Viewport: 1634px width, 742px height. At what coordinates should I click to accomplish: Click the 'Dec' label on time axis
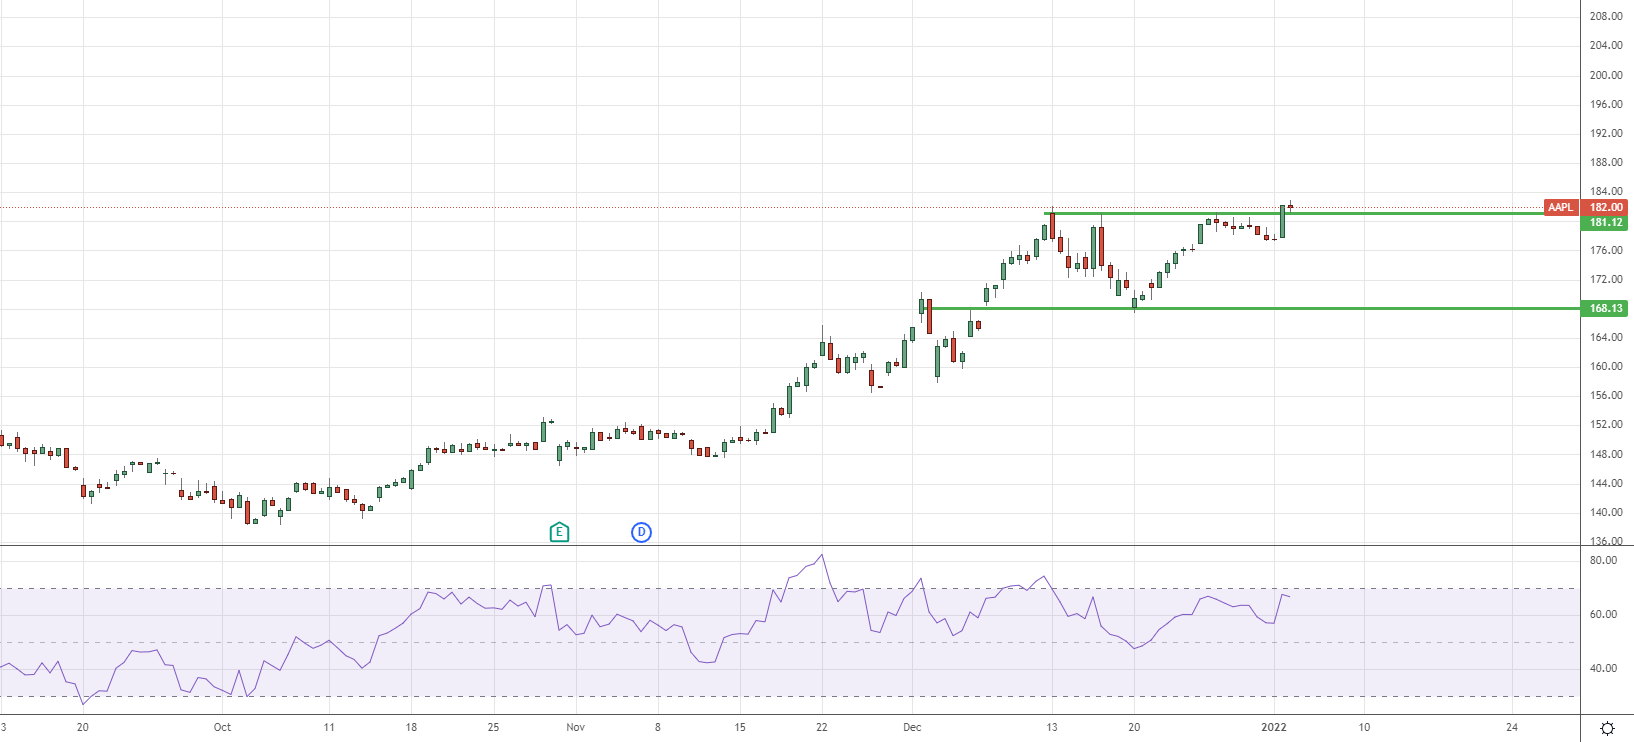pos(911,727)
